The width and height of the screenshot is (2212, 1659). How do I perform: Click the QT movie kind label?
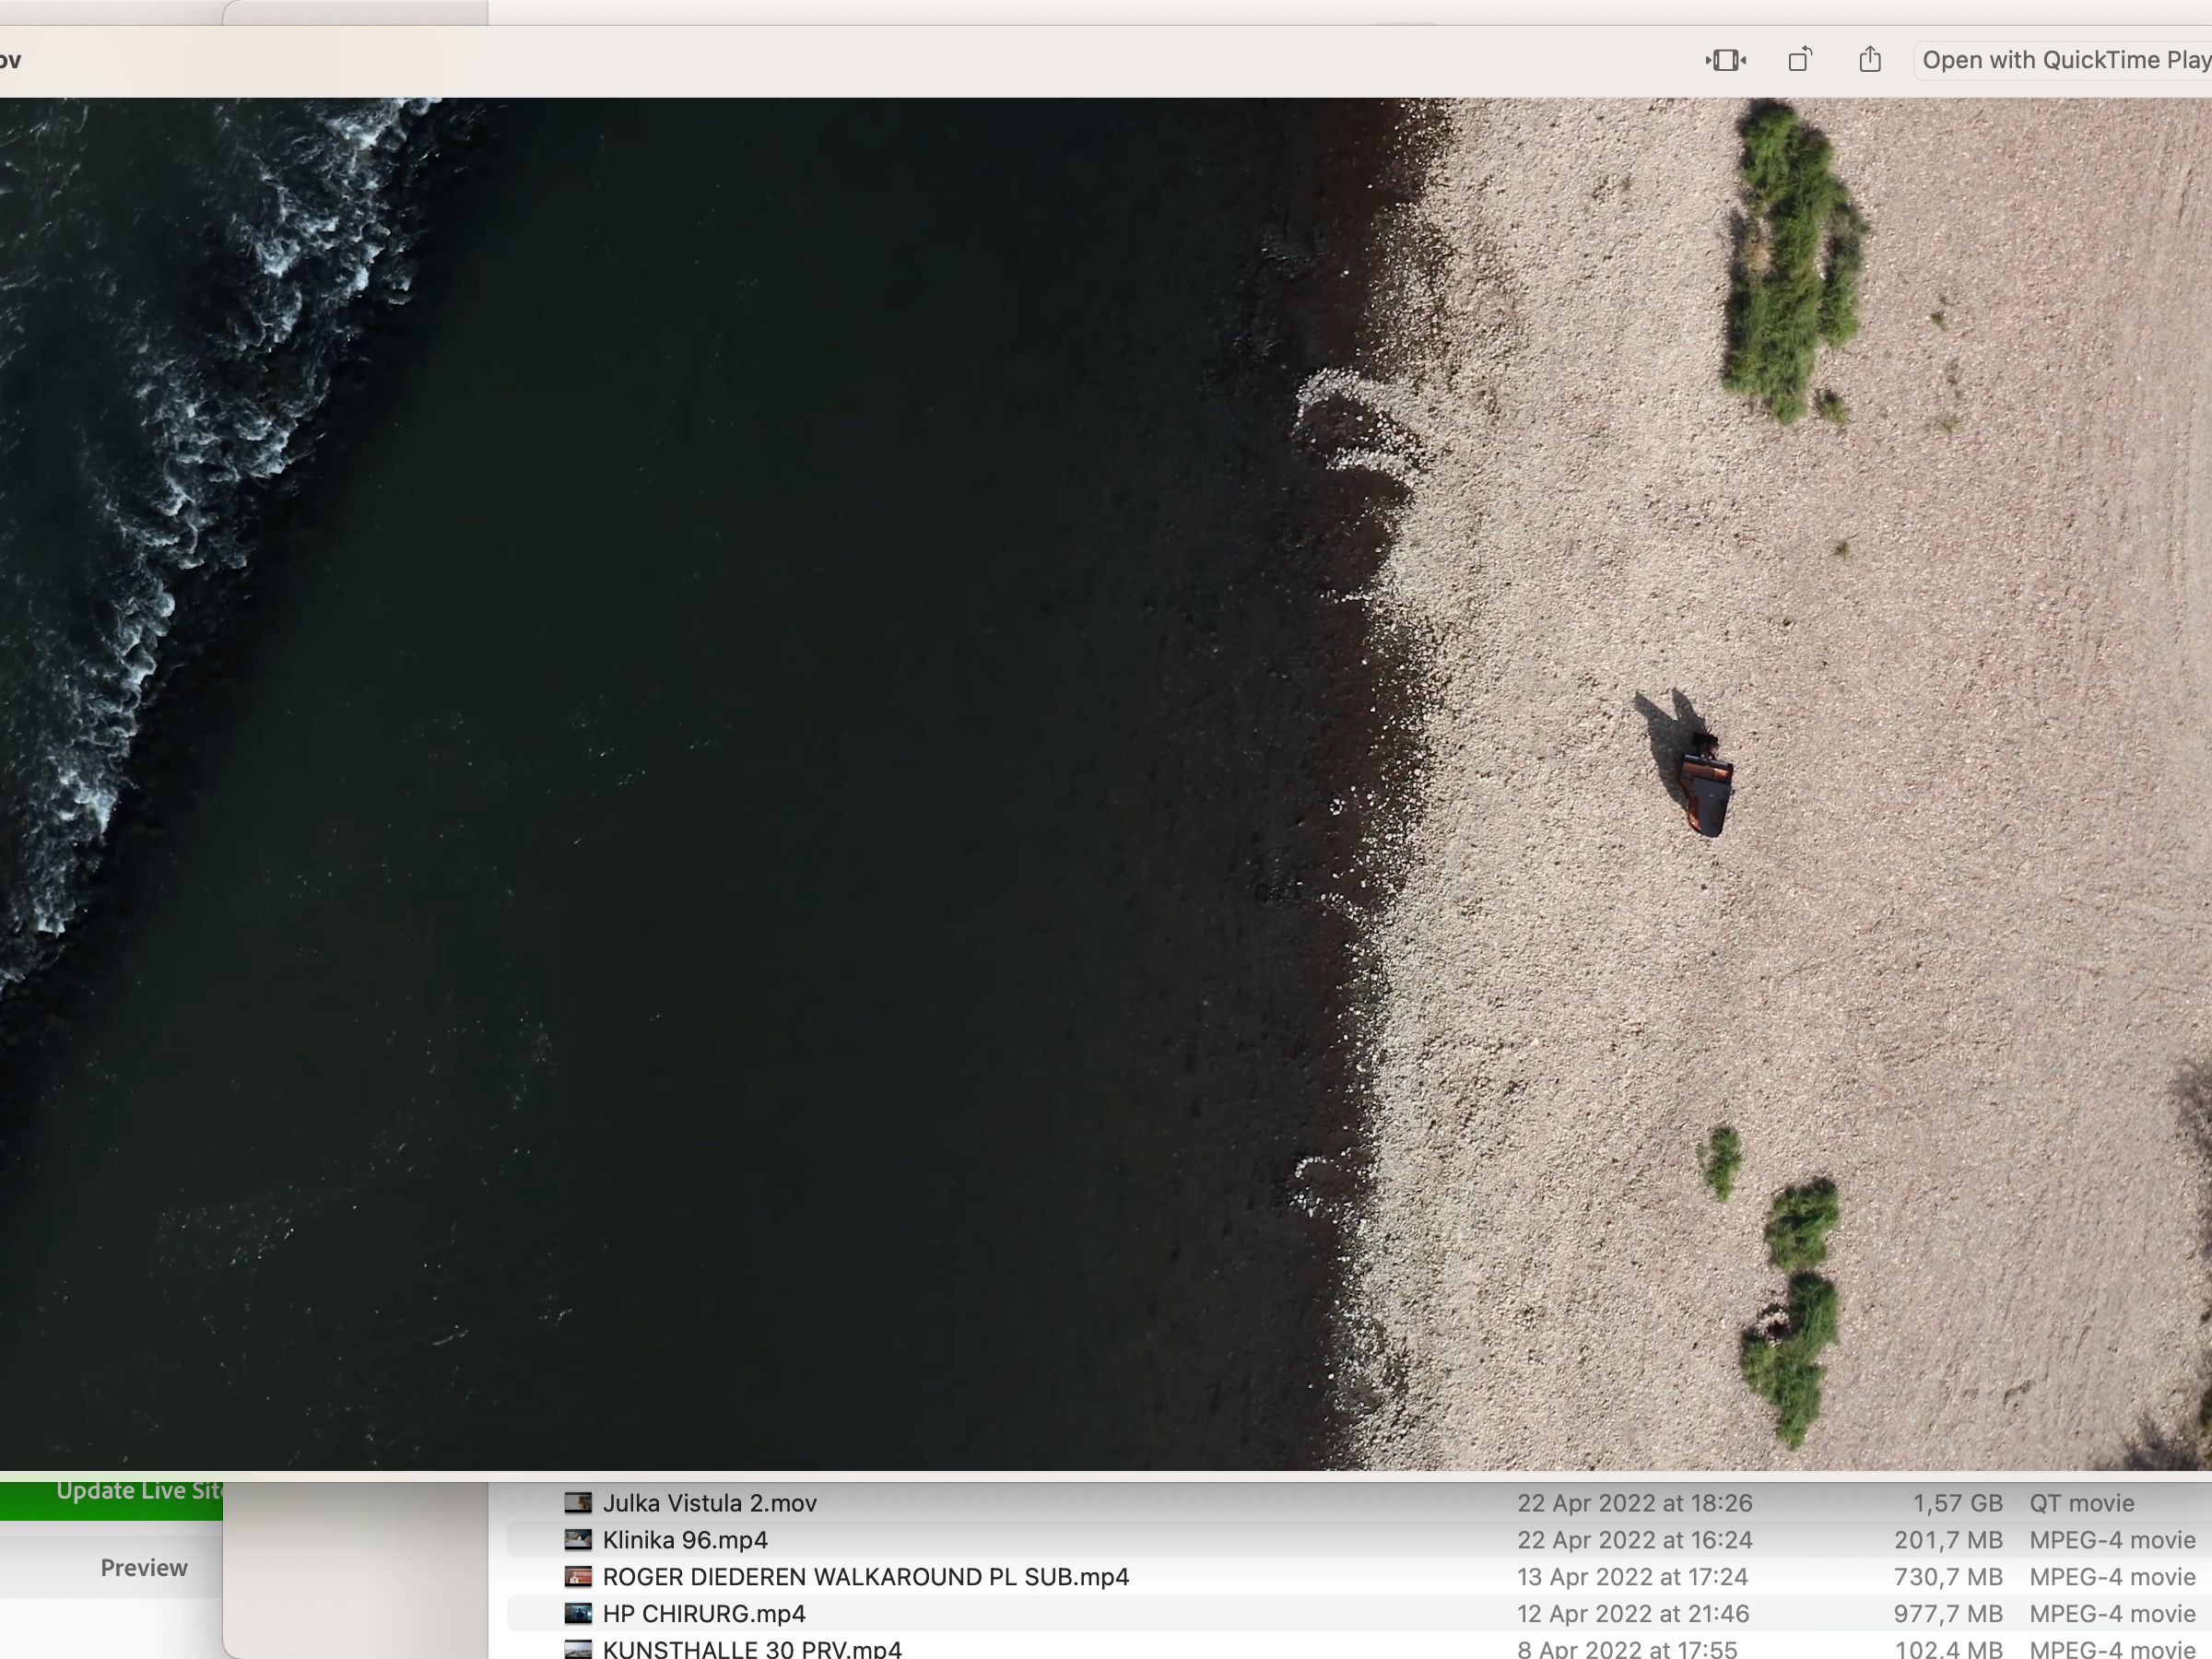click(x=2081, y=1503)
